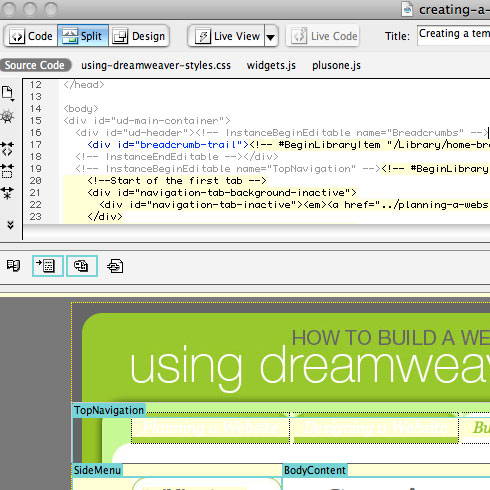This screenshot has height=490, width=490.
Task: Switch to Design view
Action: (x=139, y=36)
